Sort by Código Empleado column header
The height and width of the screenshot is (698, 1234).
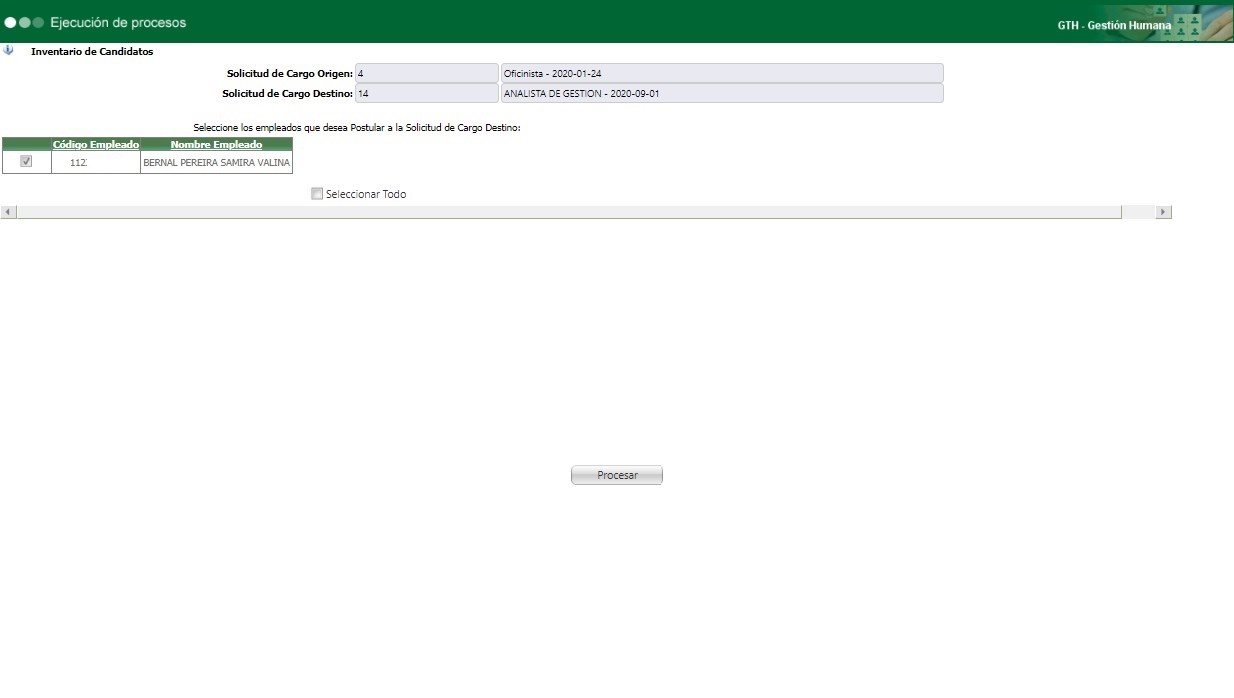[96, 145]
